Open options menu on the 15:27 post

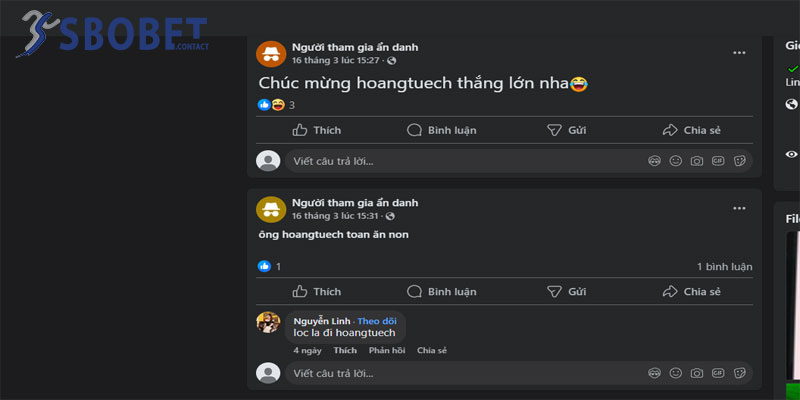tap(739, 53)
